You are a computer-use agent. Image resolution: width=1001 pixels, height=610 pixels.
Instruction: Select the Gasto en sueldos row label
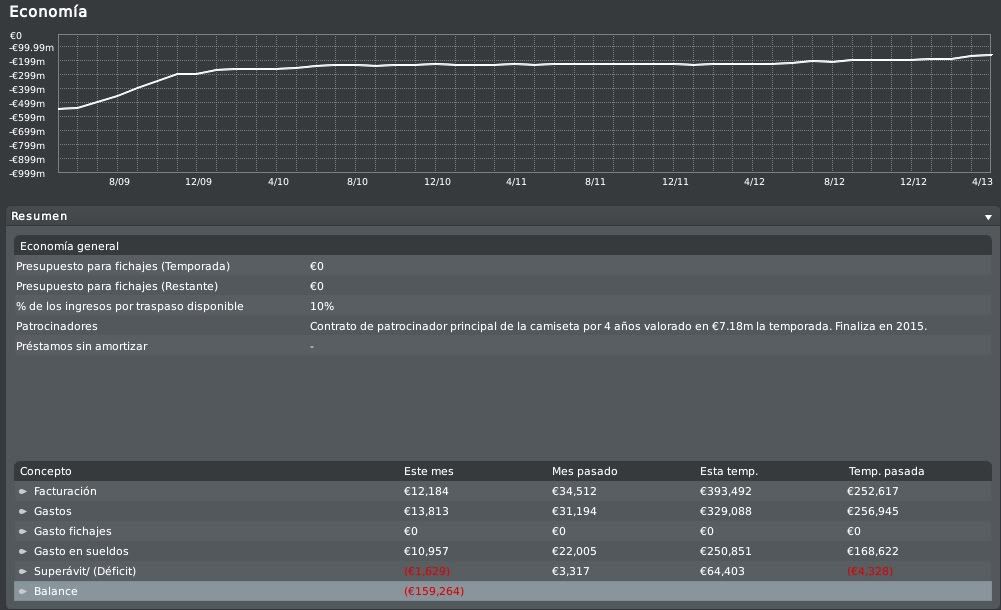[81, 551]
